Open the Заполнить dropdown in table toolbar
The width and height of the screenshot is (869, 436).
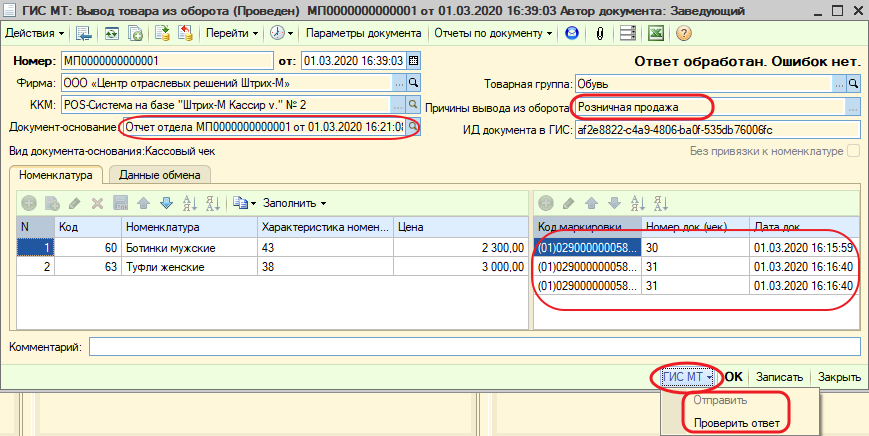(x=295, y=203)
